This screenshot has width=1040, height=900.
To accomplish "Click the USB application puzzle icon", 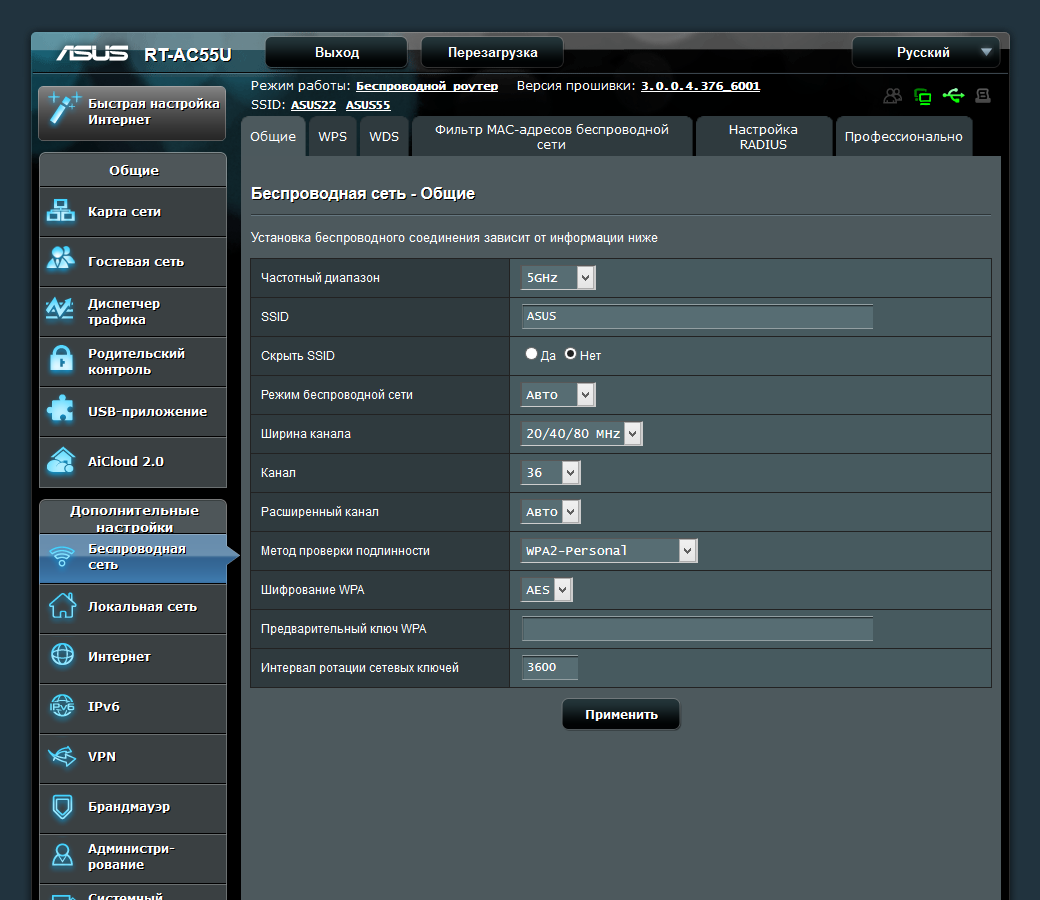I will (x=61, y=410).
